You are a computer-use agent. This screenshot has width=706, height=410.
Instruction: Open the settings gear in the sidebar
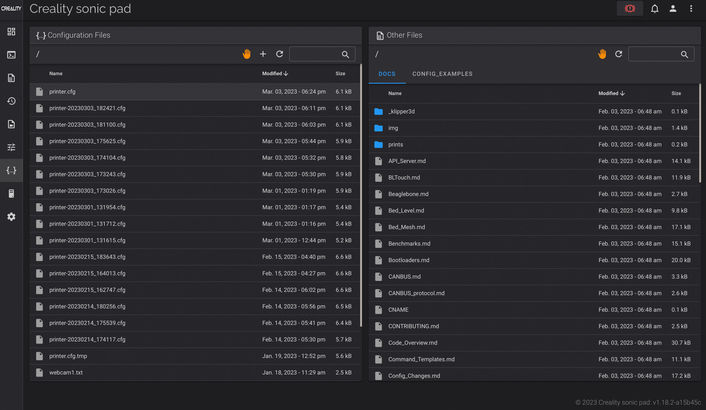coord(11,217)
